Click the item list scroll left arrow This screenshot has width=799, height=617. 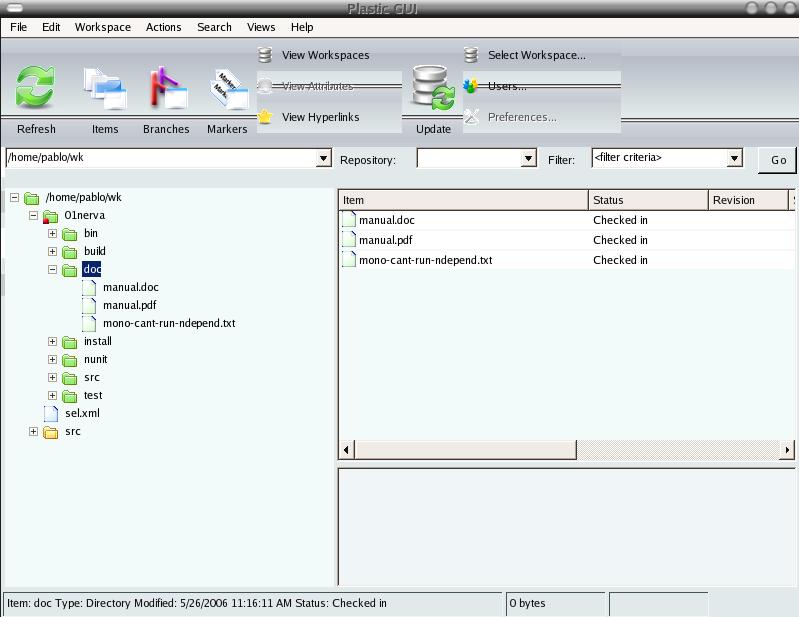pos(347,450)
